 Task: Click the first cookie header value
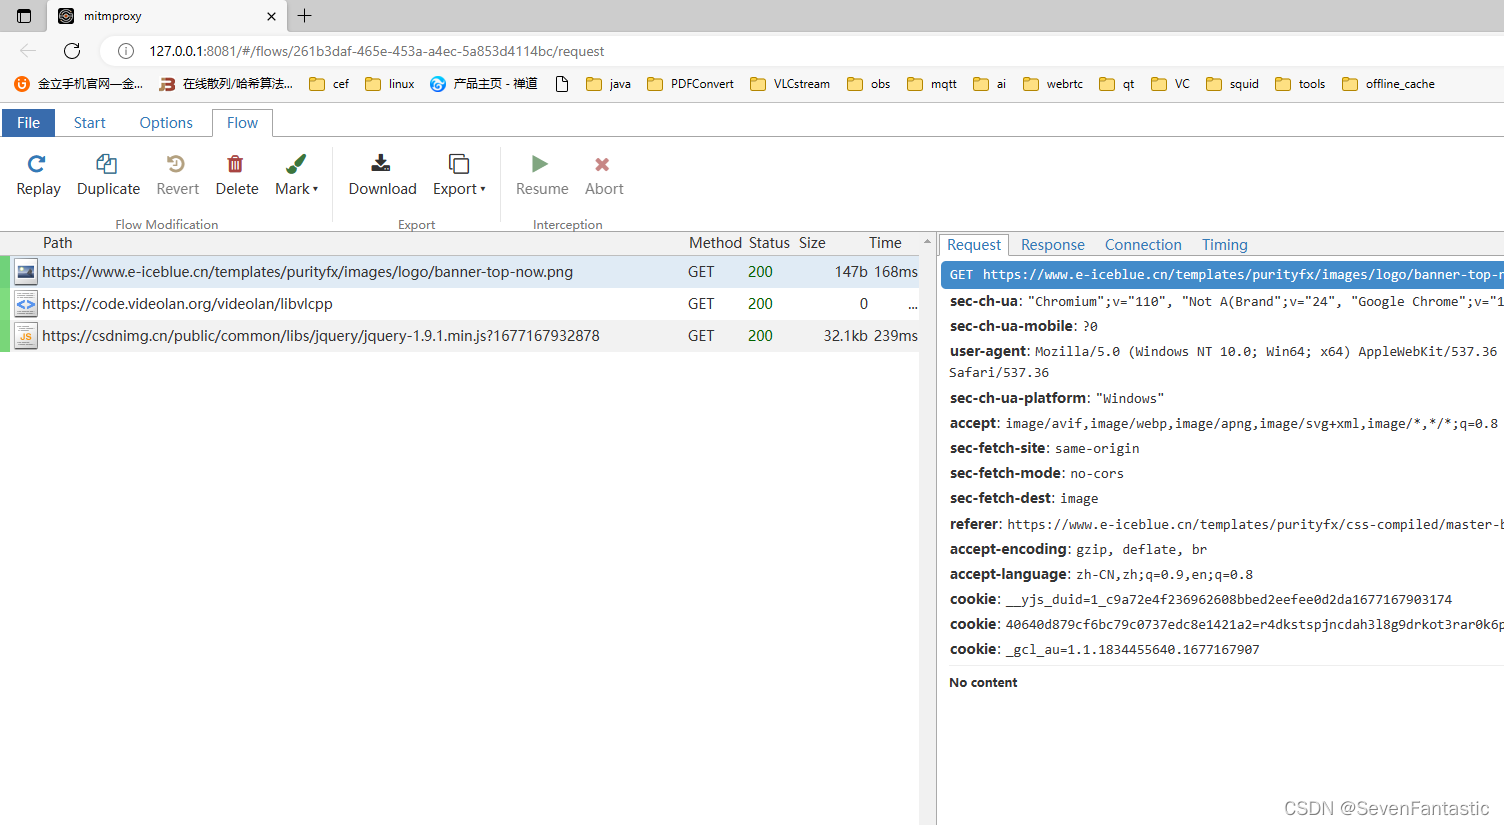click(1229, 600)
